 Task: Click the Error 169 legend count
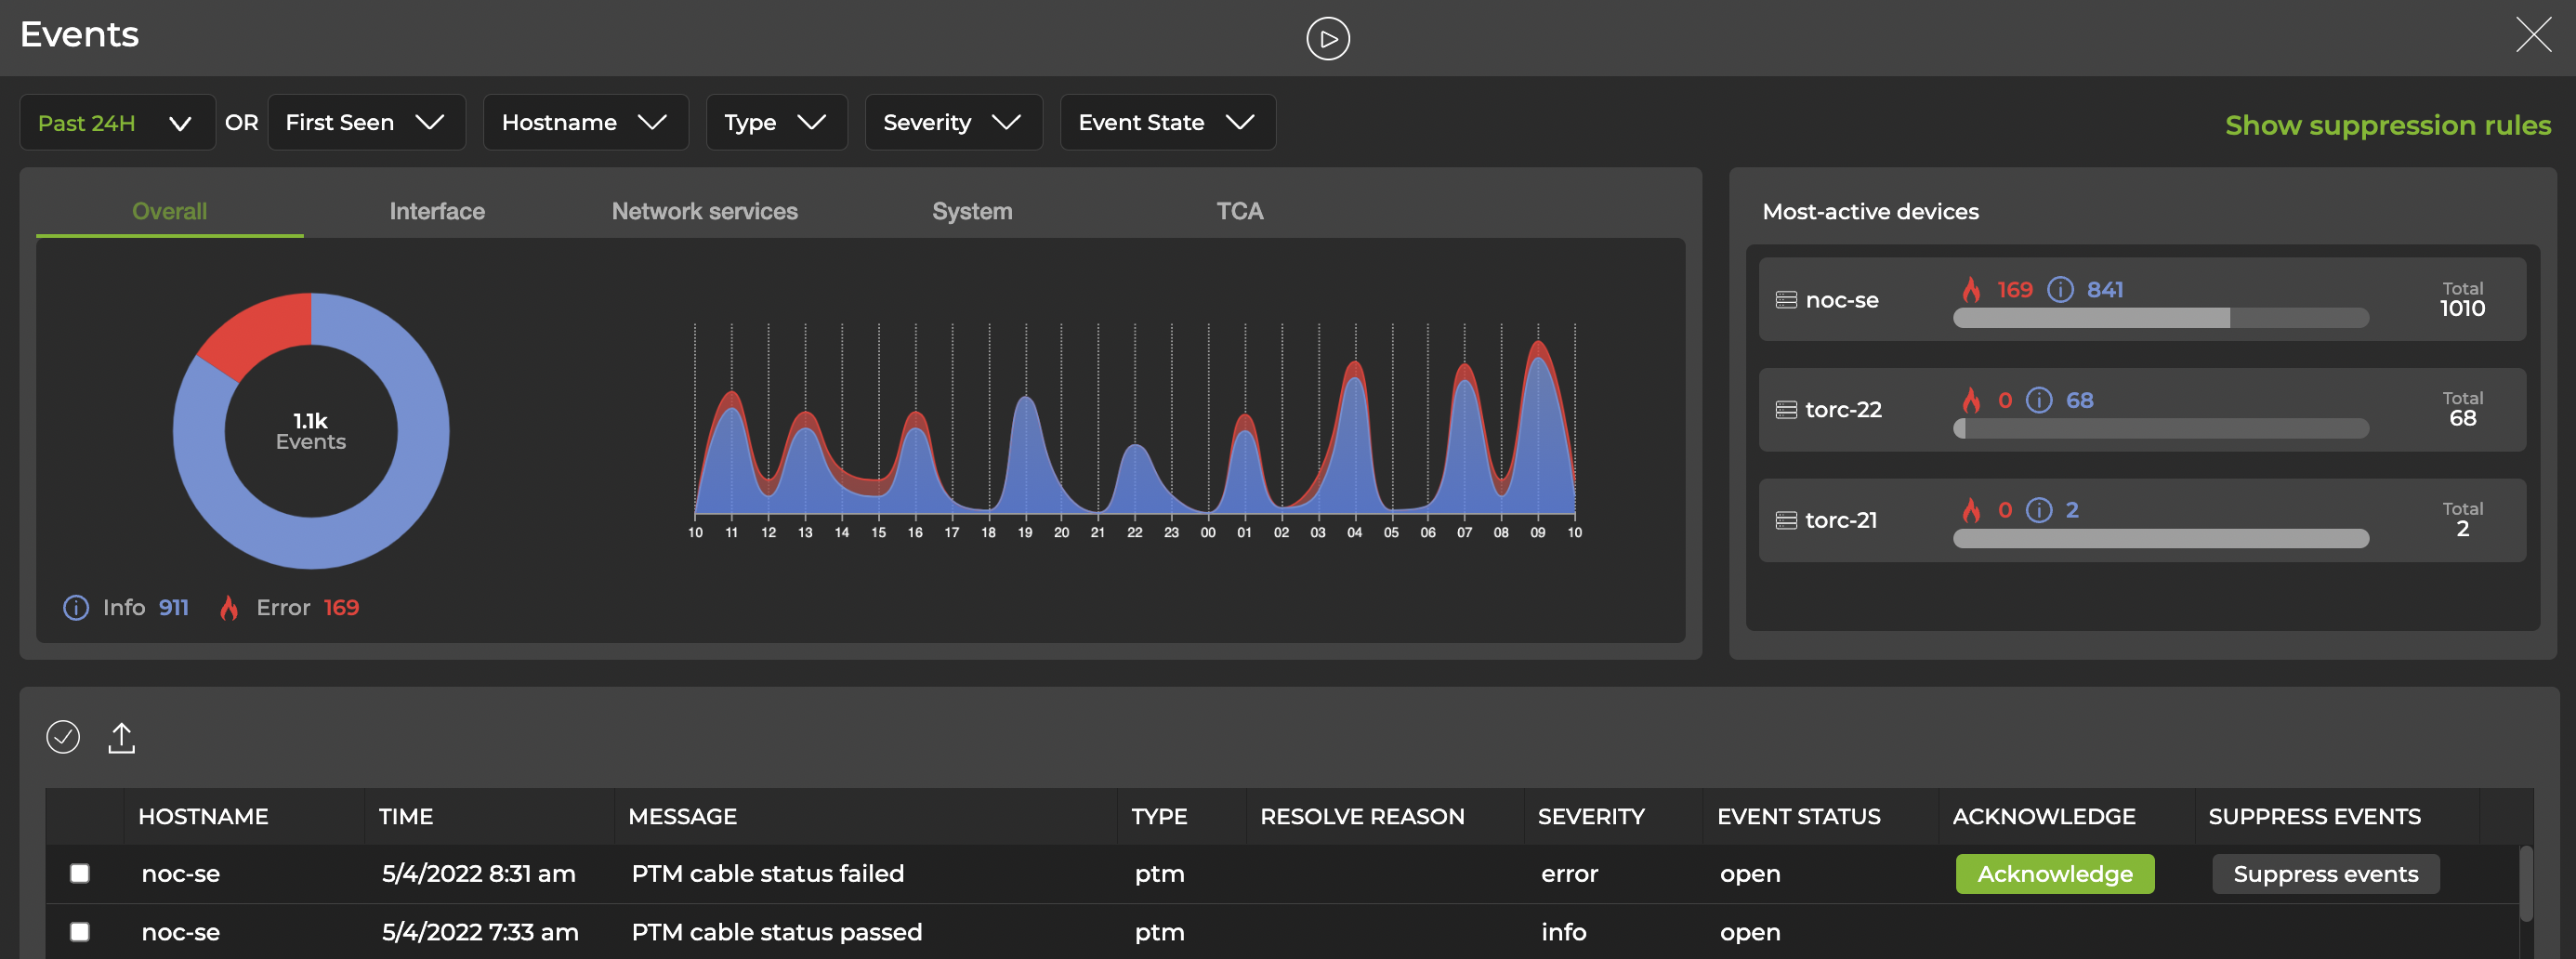341,607
